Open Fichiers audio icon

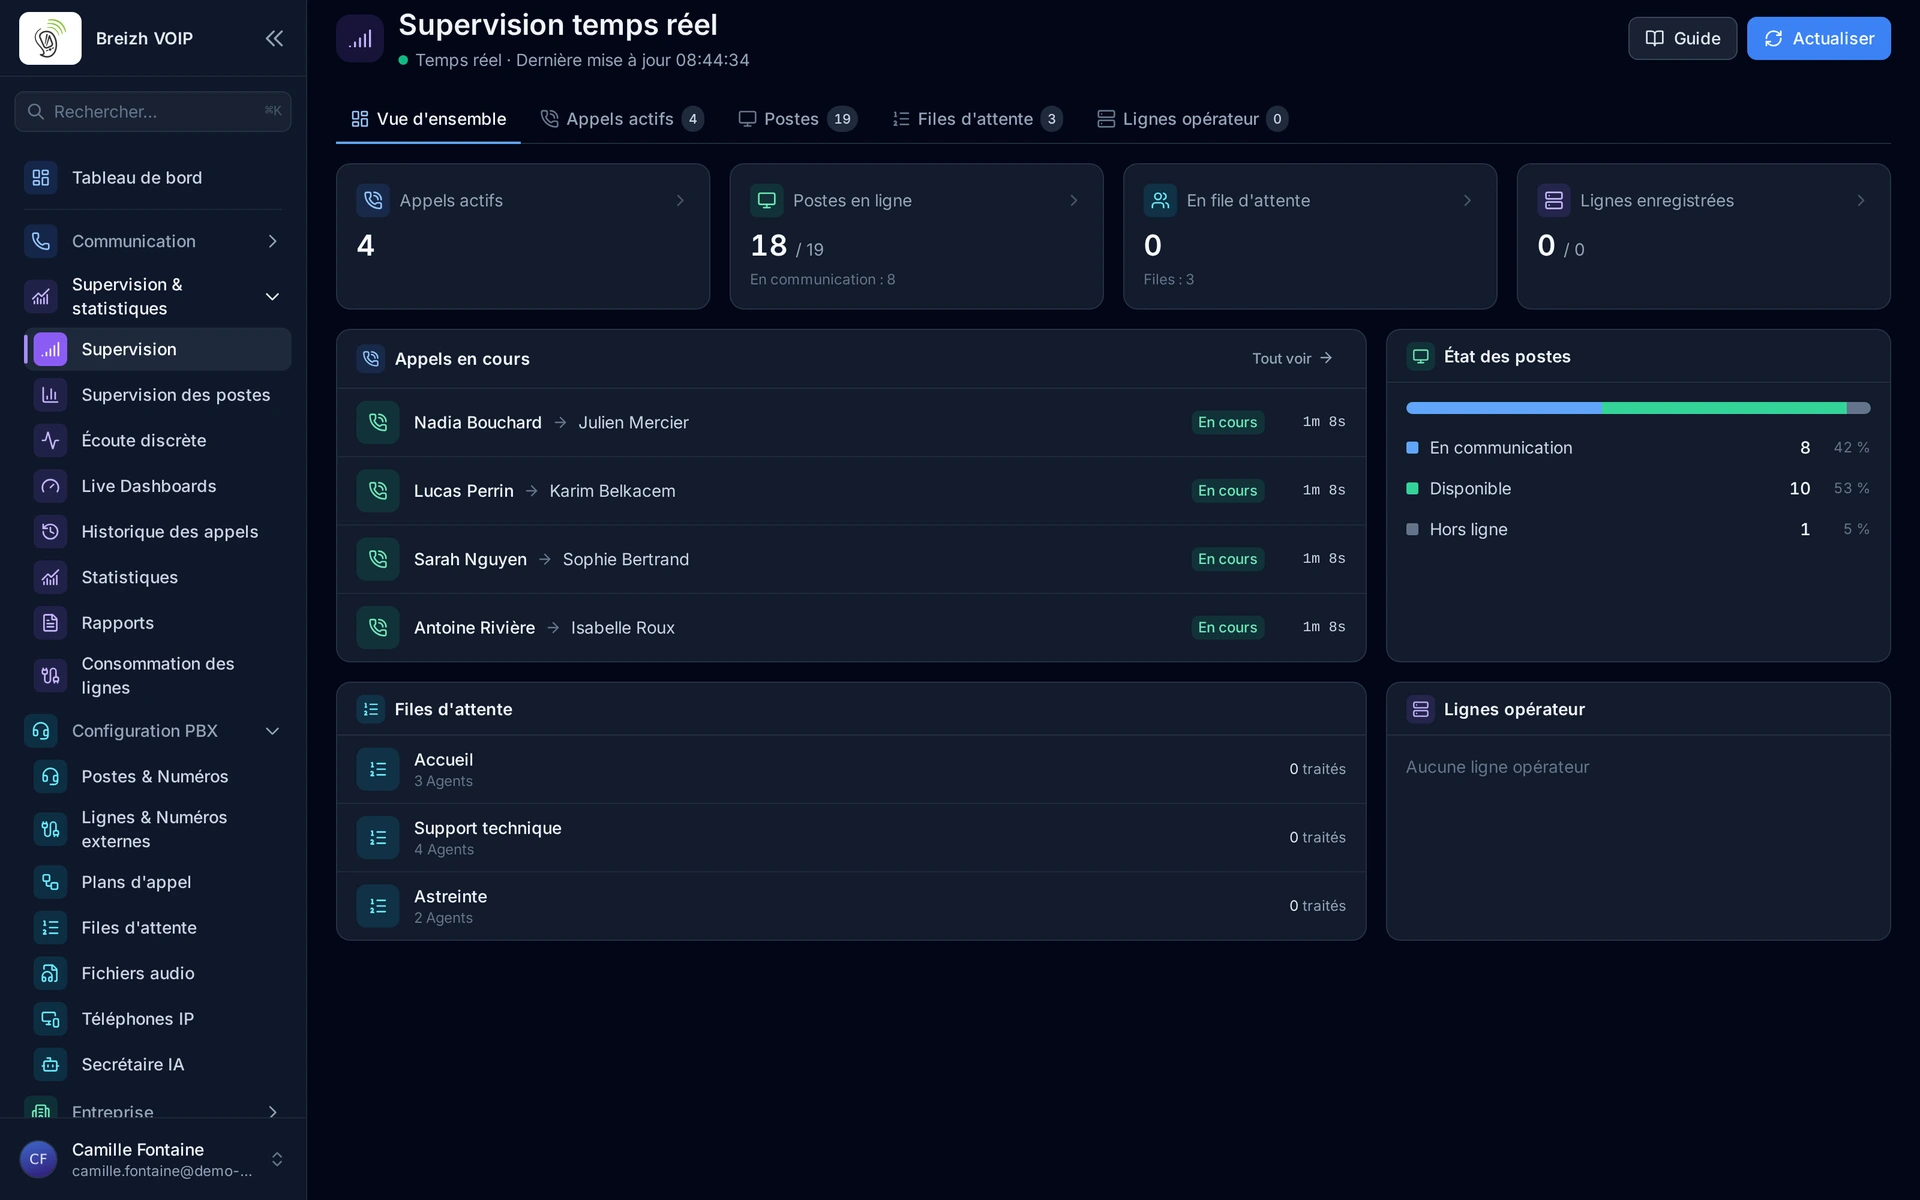click(x=50, y=973)
